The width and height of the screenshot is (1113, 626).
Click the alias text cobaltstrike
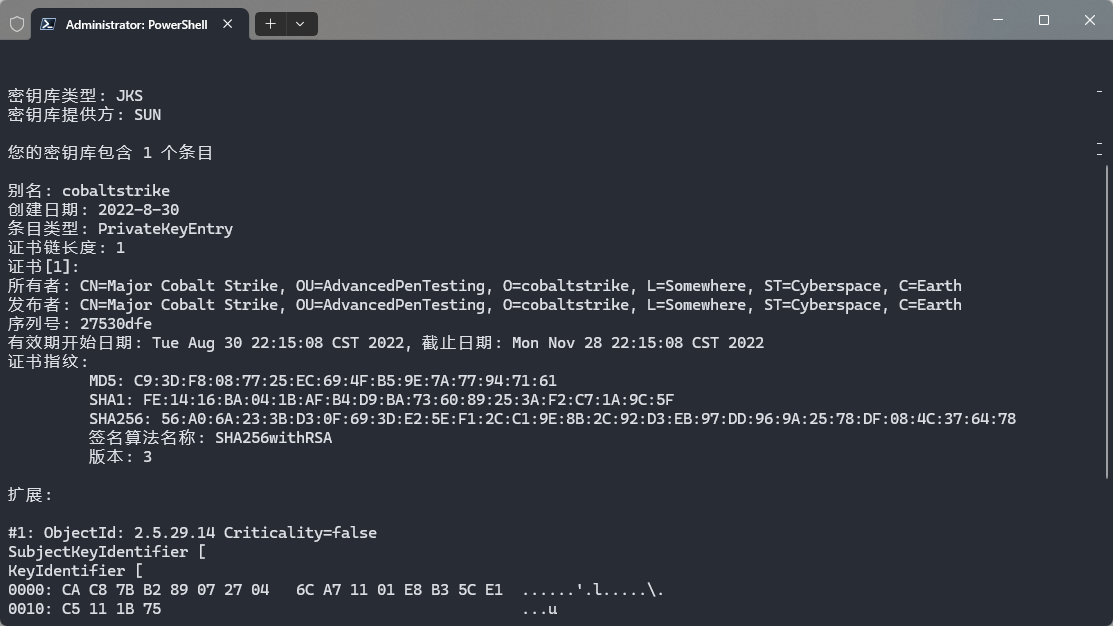click(x=116, y=191)
